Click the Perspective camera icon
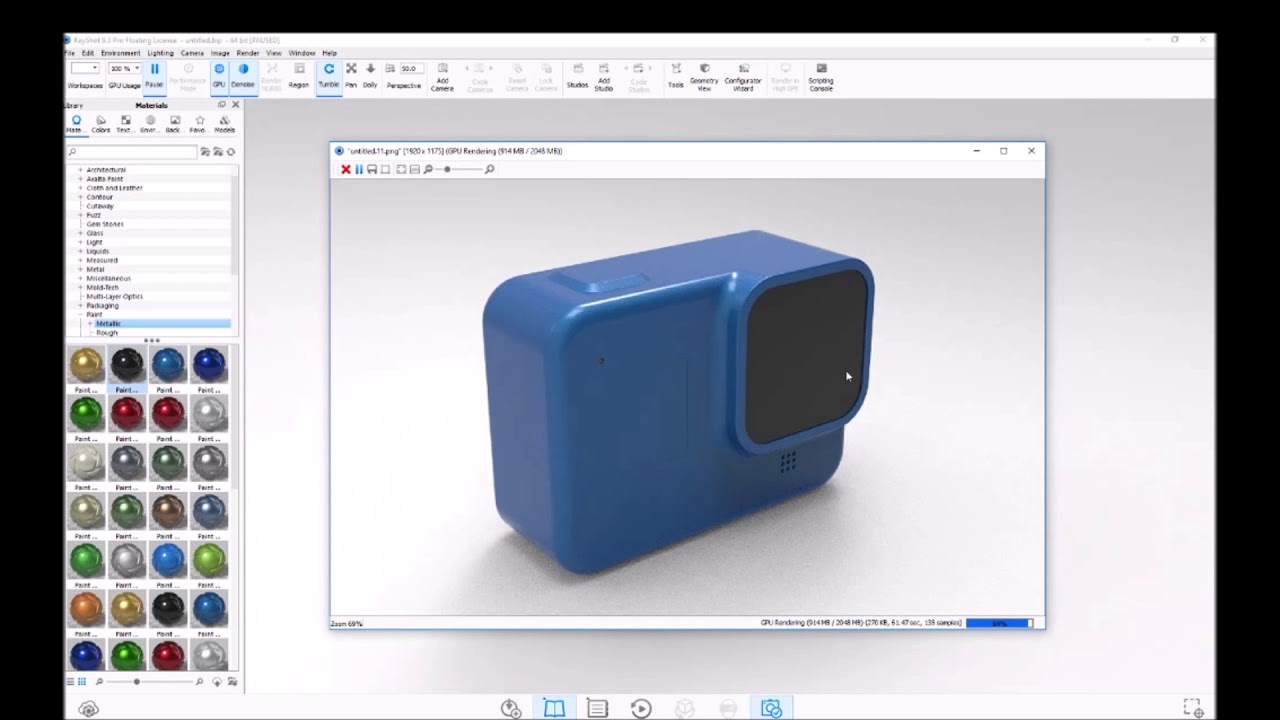Image resolution: width=1280 pixels, height=720 pixels. 390,69
